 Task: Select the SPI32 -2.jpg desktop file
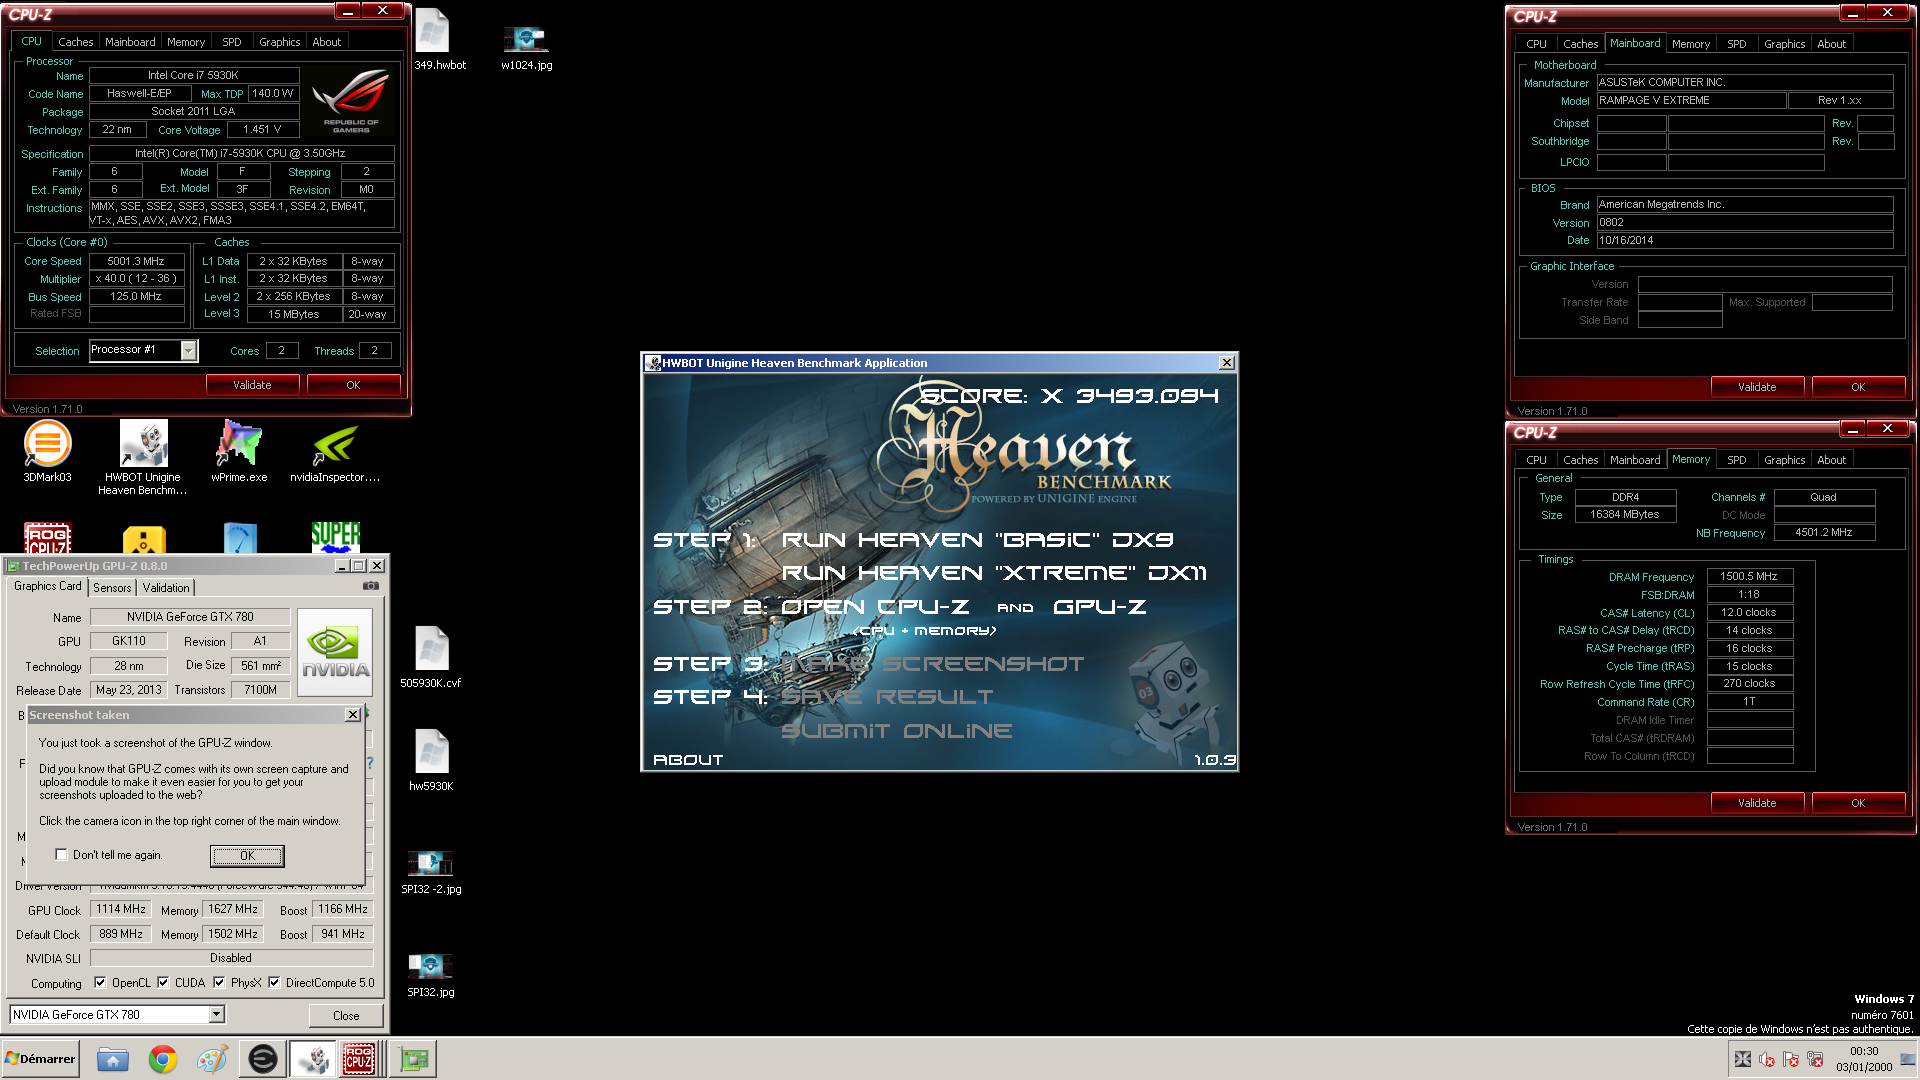(x=431, y=871)
